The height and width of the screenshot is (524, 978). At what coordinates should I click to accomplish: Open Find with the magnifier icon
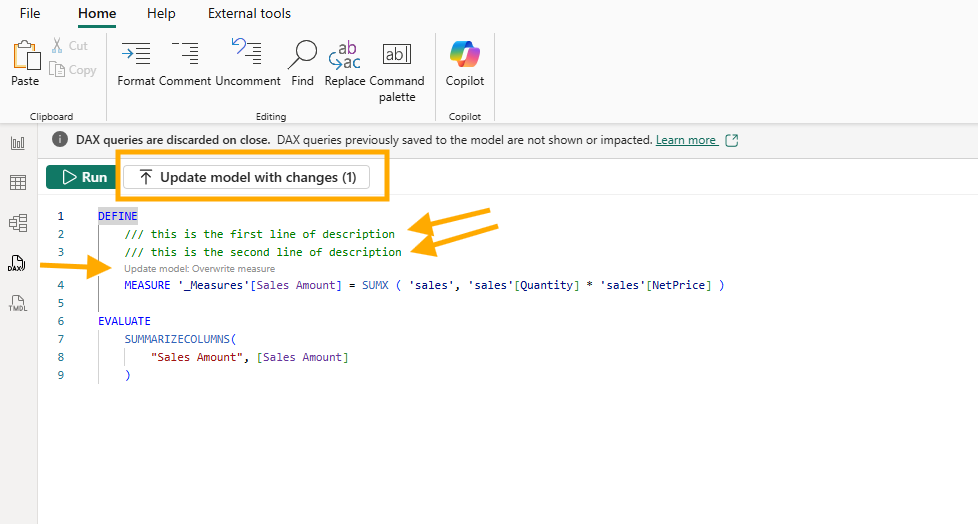pyautogui.click(x=303, y=63)
